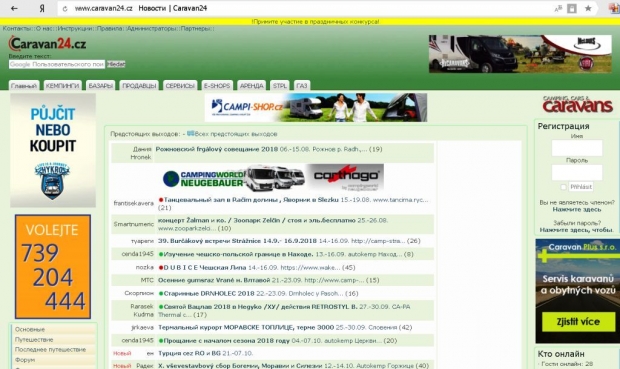Open the translate page icon

[558, 8]
